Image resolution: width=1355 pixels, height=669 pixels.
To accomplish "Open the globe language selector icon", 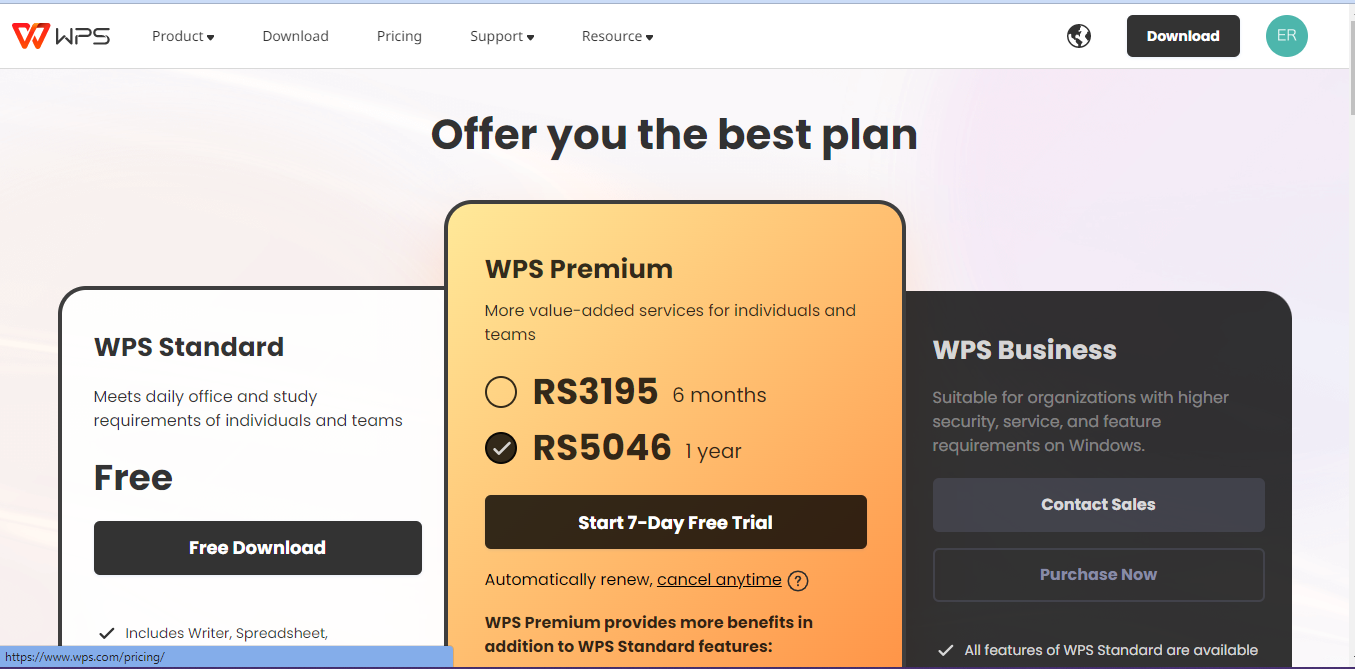I will pyautogui.click(x=1078, y=35).
